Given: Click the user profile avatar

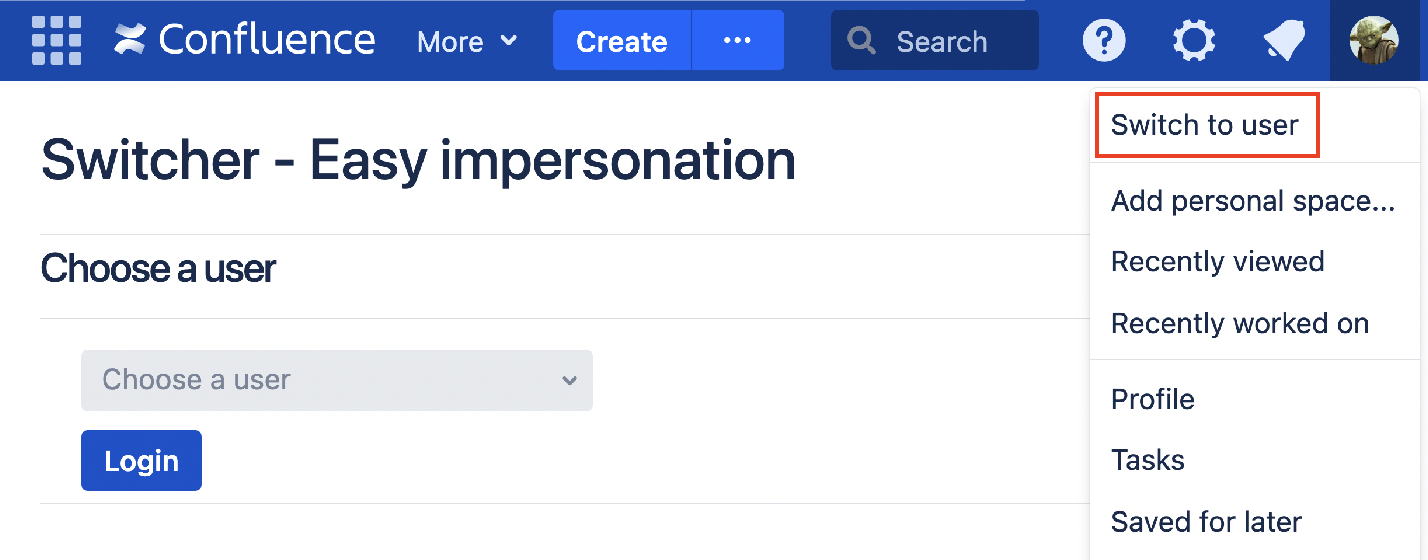Looking at the screenshot, I should 1373,41.
